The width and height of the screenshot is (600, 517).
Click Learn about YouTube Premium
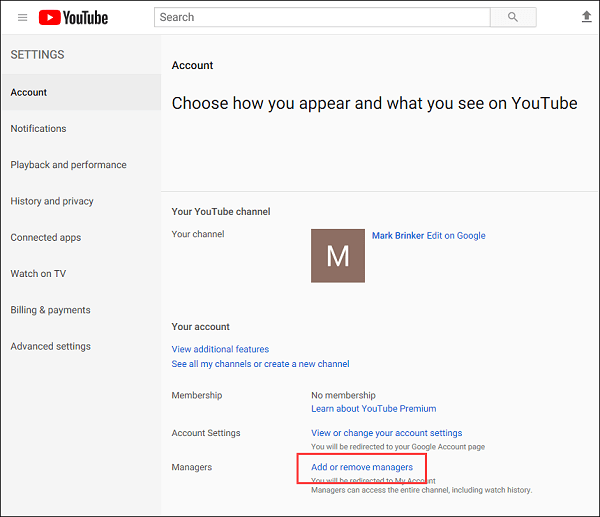(373, 409)
